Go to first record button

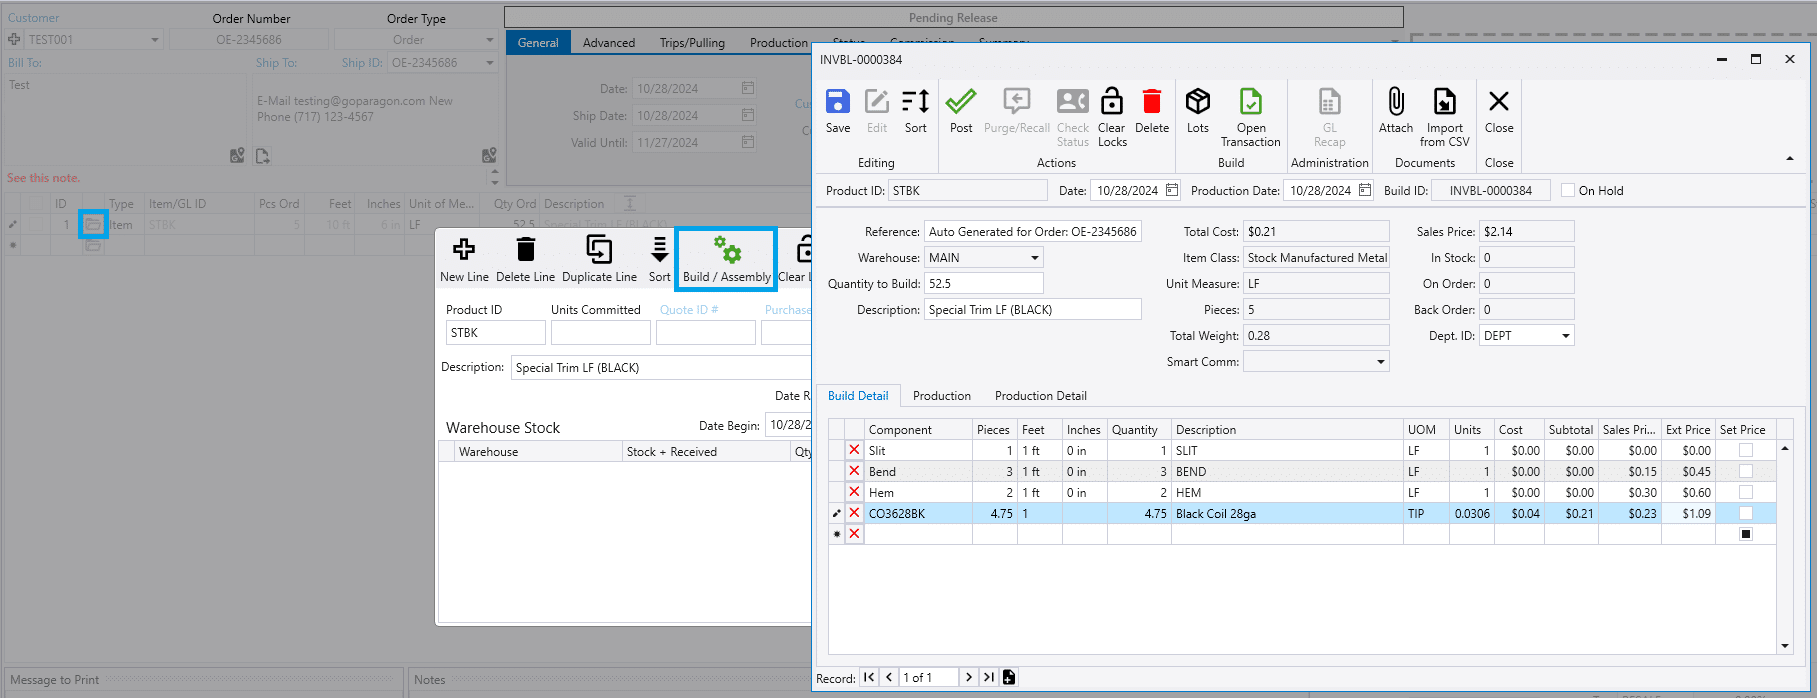(x=869, y=677)
